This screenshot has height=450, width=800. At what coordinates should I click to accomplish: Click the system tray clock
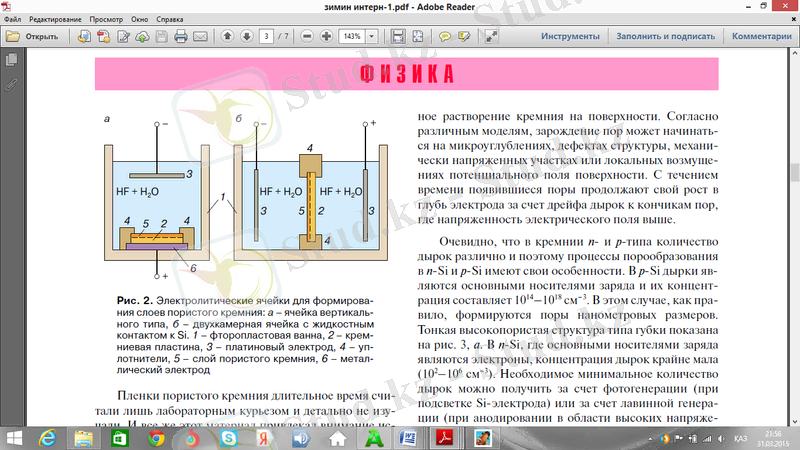point(773,439)
